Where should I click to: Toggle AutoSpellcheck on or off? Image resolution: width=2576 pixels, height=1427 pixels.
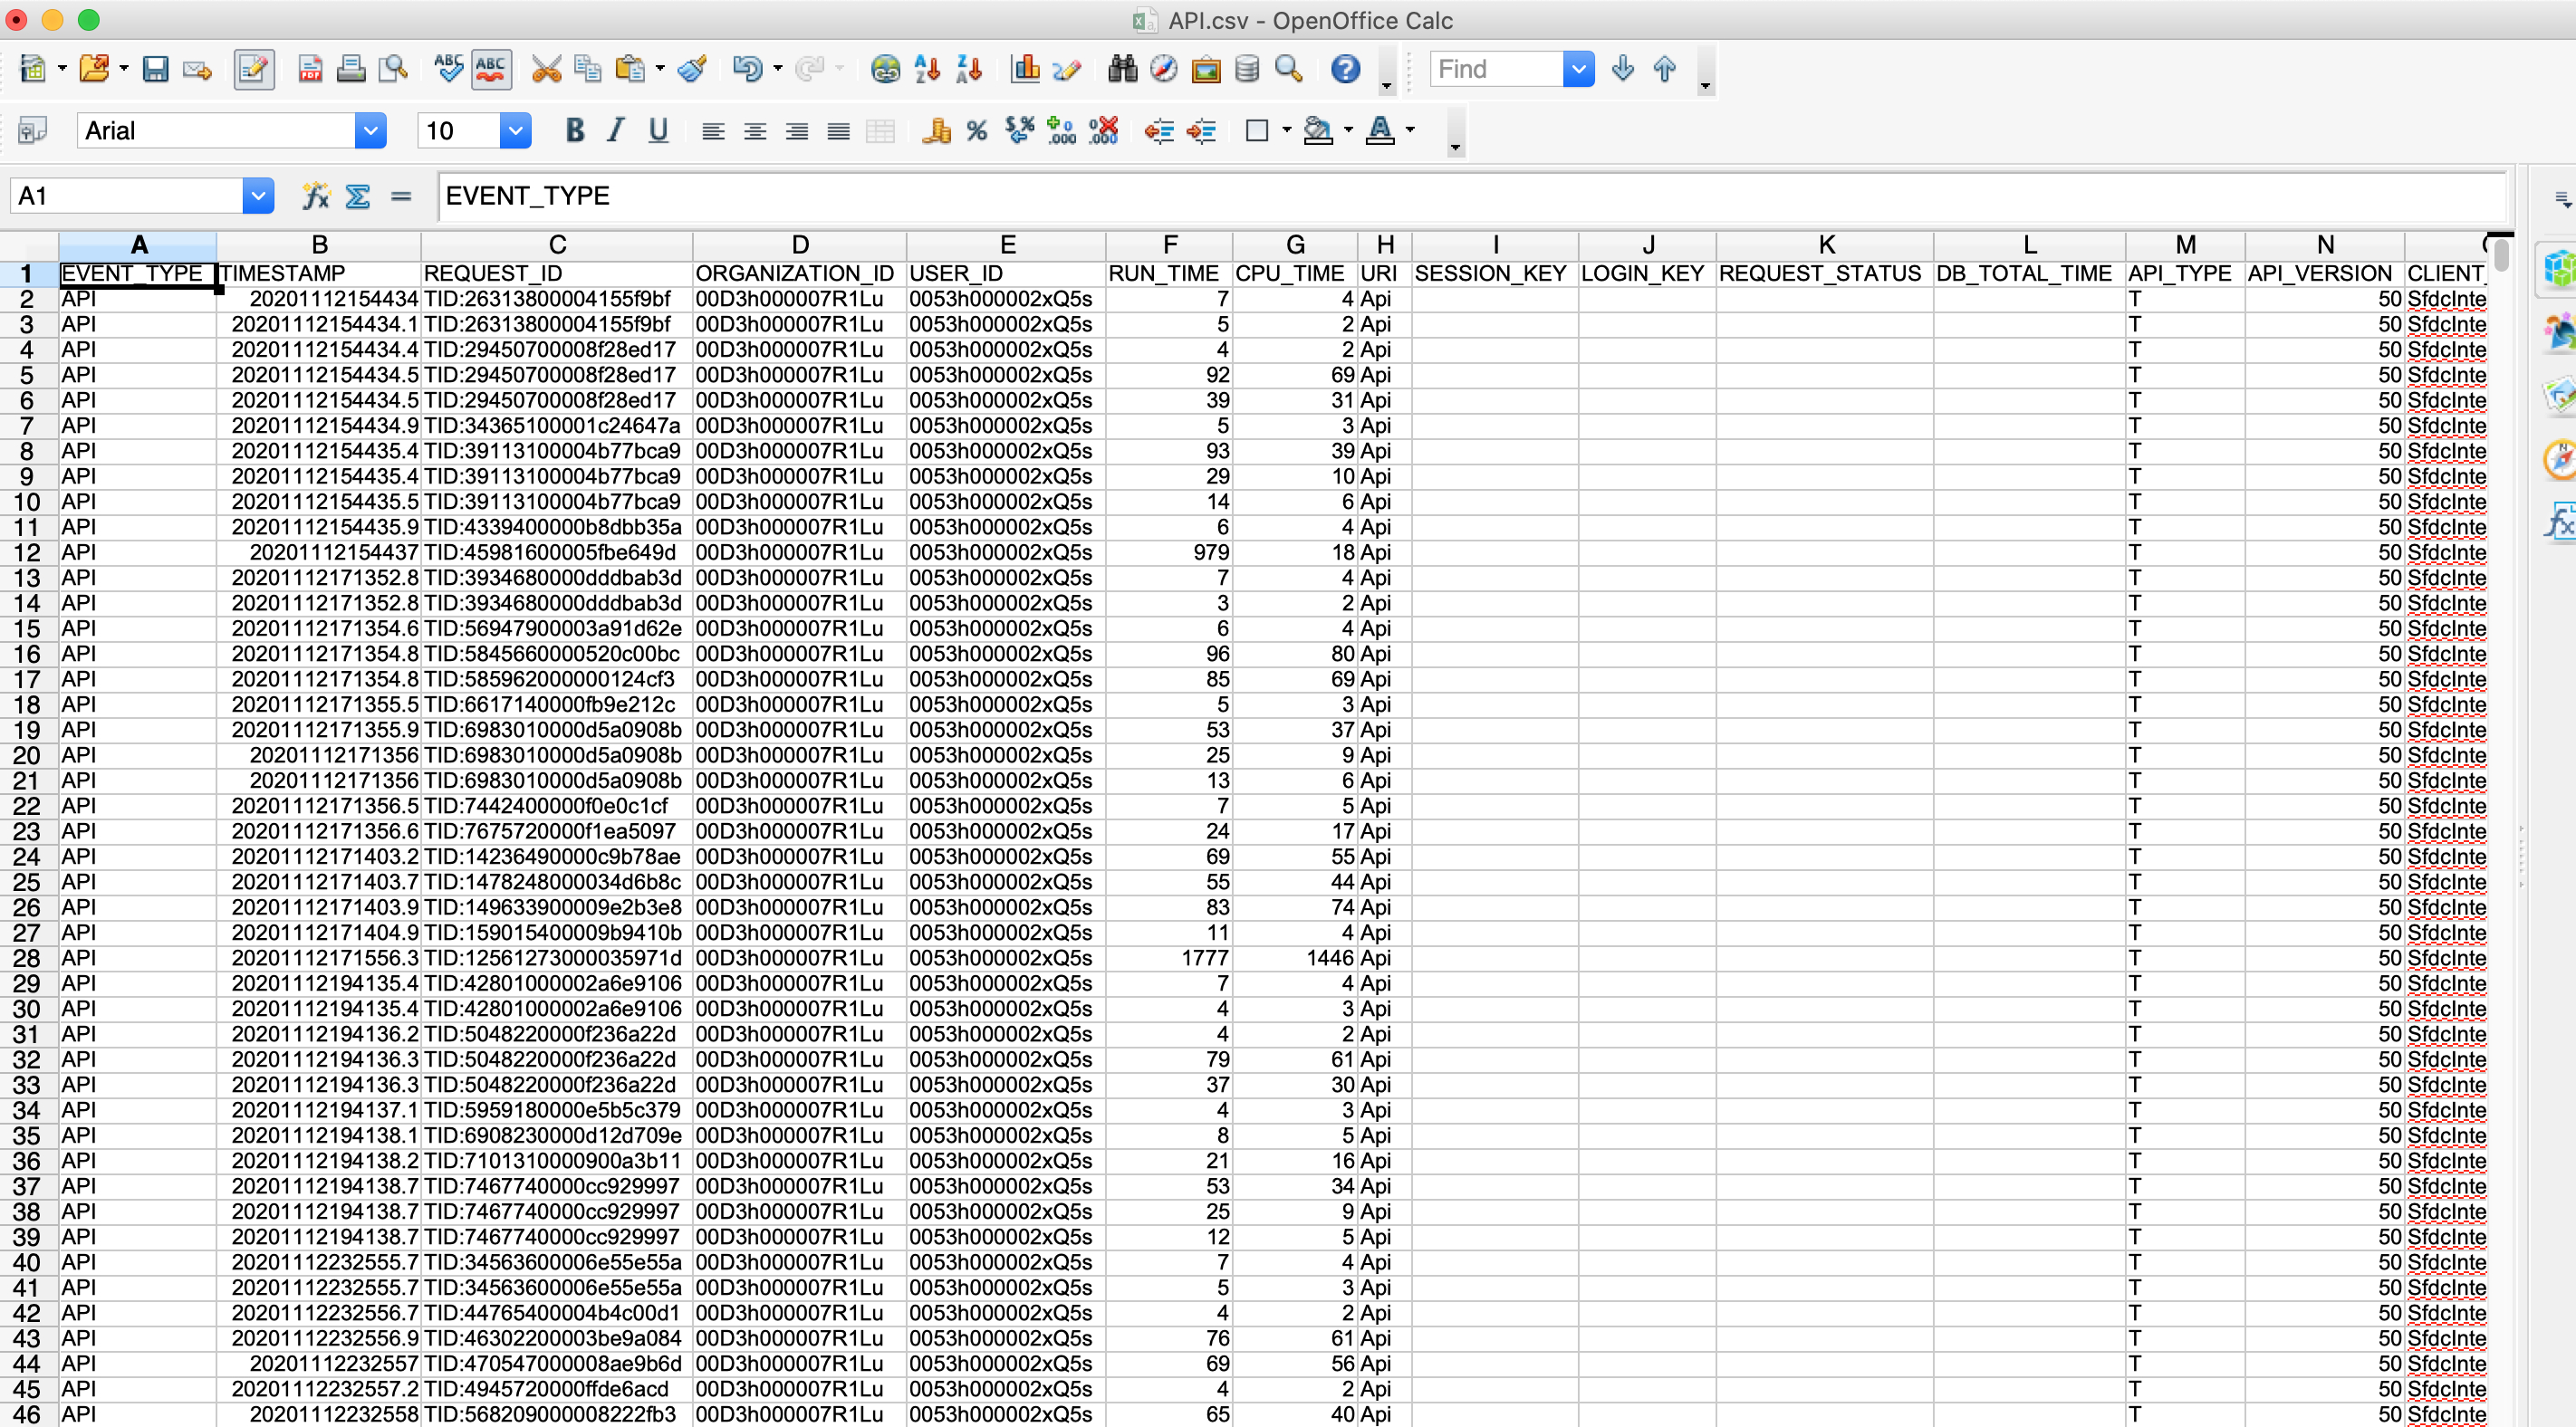pyautogui.click(x=491, y=69)
